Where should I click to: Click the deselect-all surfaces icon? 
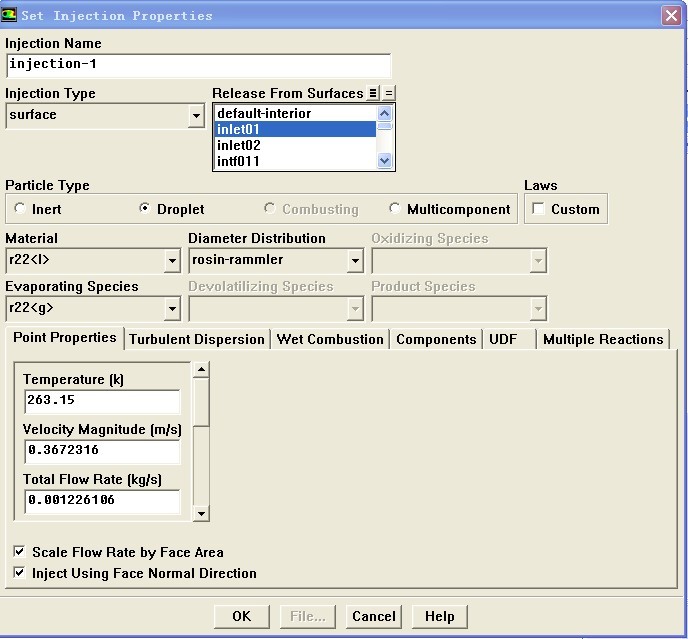coord(389,94)
